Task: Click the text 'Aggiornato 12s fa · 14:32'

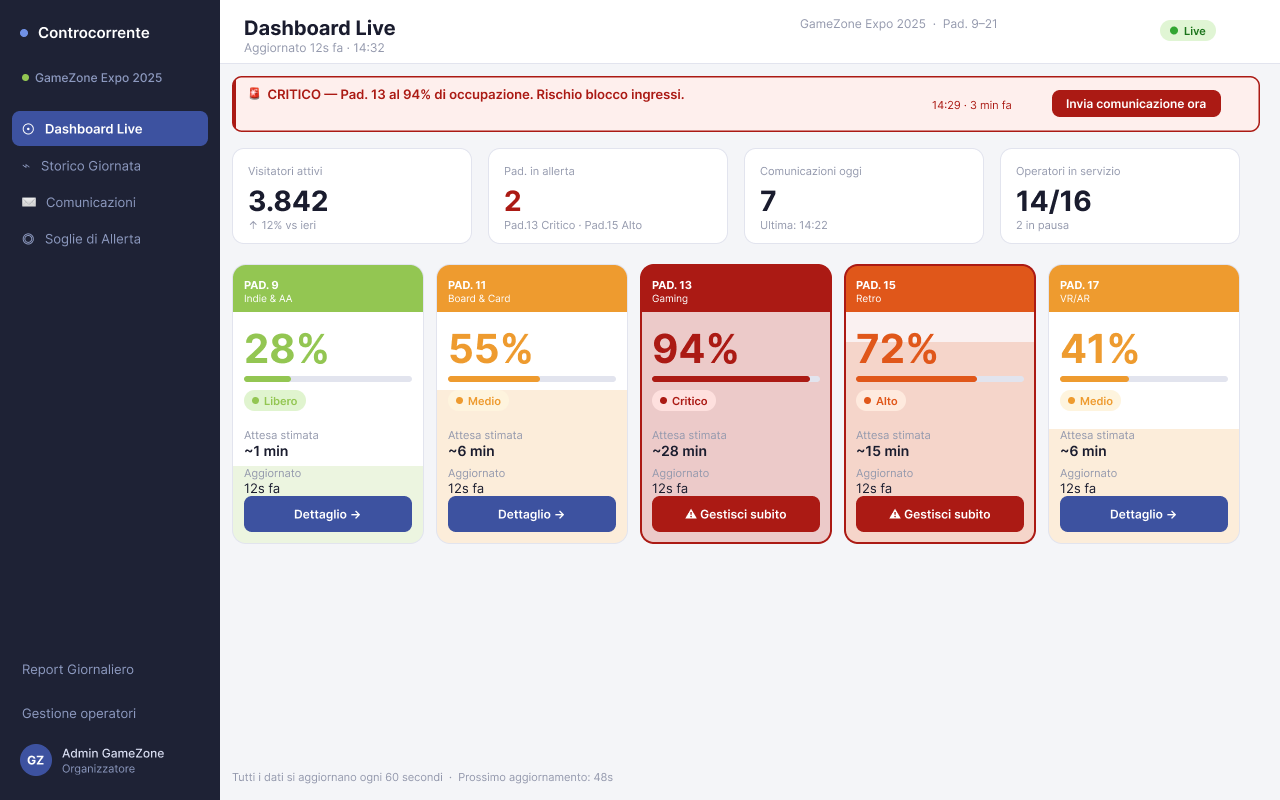Action: [314, 48]
